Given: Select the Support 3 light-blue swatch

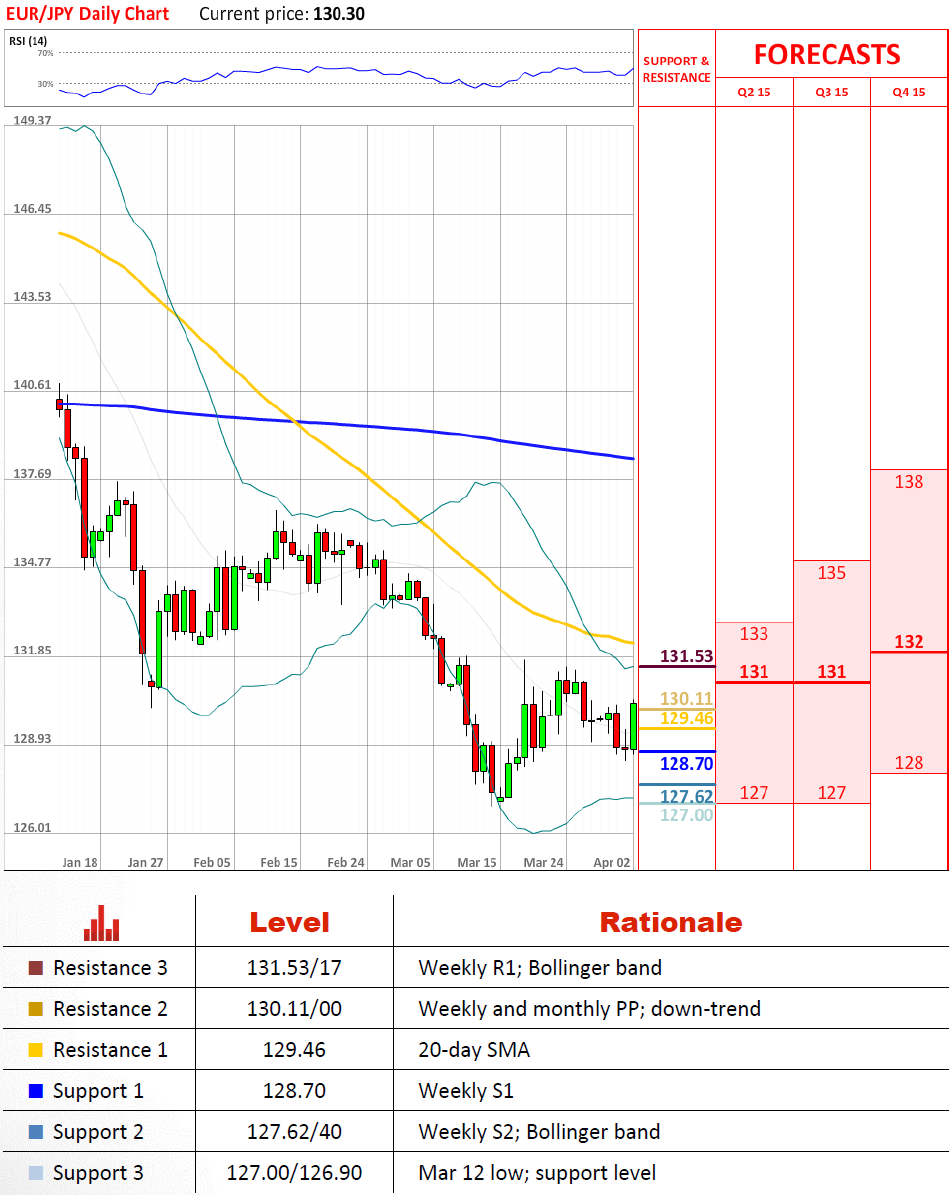Looking at the screenshot, I should [36, 1173].
